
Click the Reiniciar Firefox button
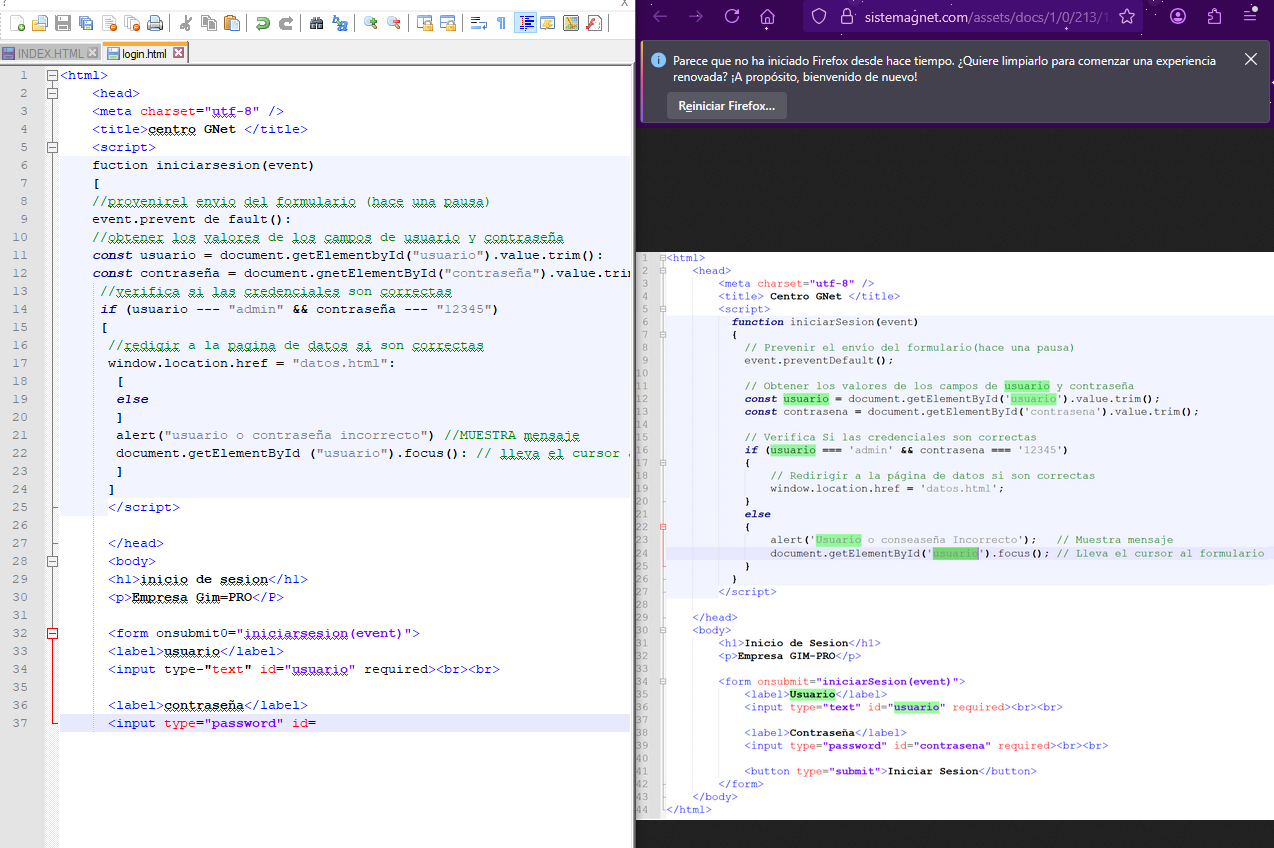pos(726,106)
